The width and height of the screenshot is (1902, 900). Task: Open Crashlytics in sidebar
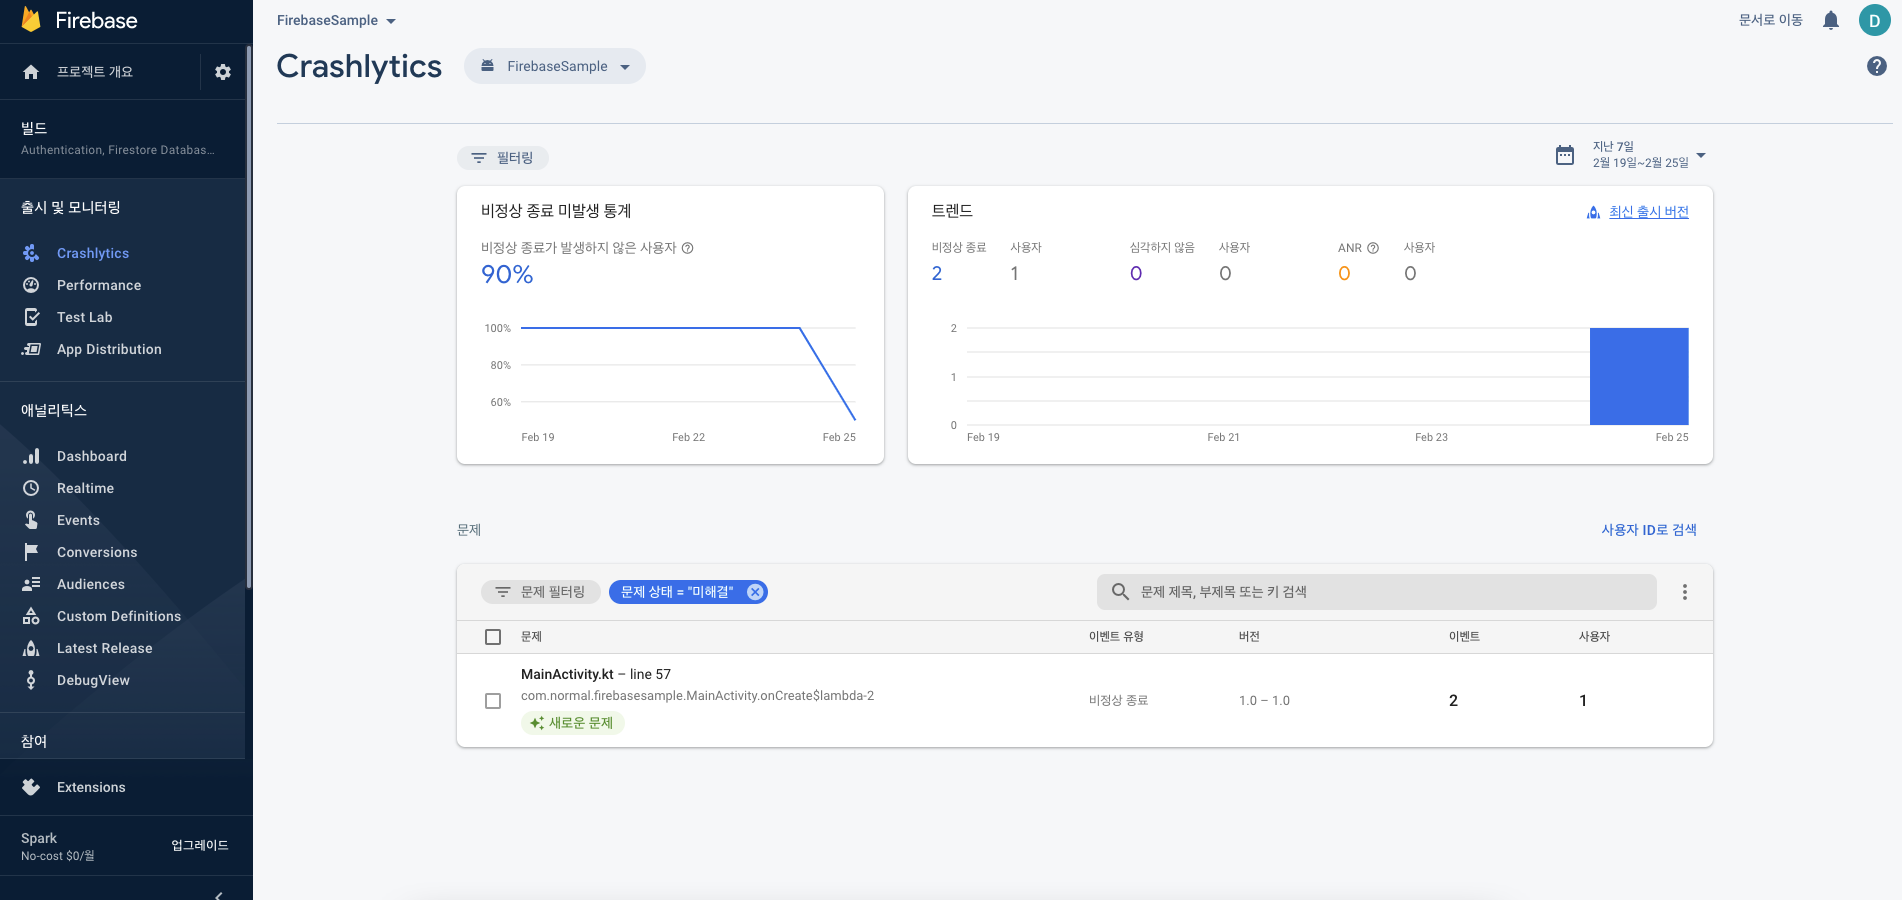point(93,253)
